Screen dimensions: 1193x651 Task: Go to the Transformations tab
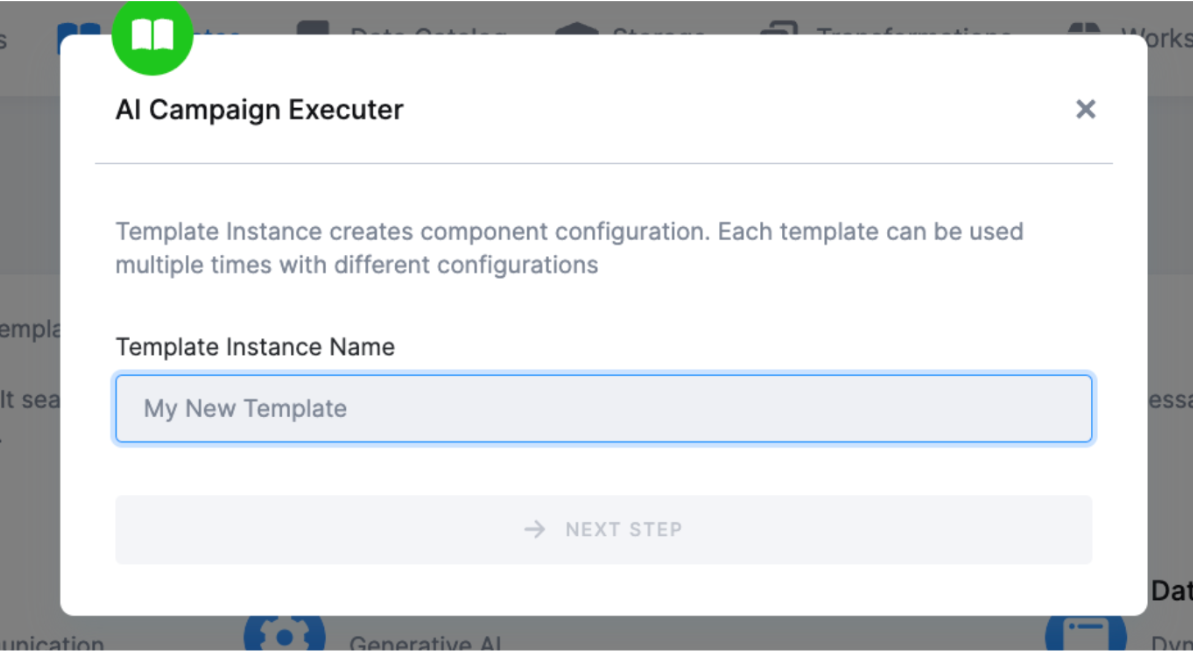(x=913, y=30)
